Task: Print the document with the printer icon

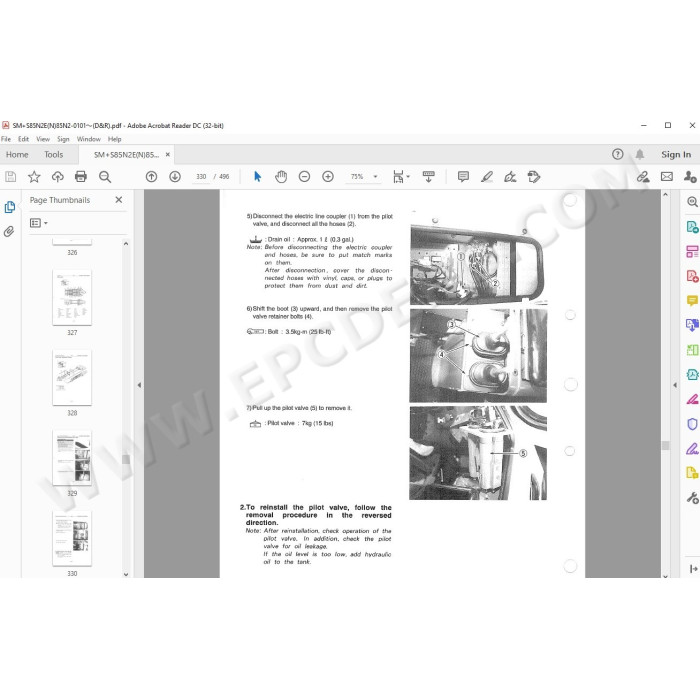Action: [x=81, y=177]
